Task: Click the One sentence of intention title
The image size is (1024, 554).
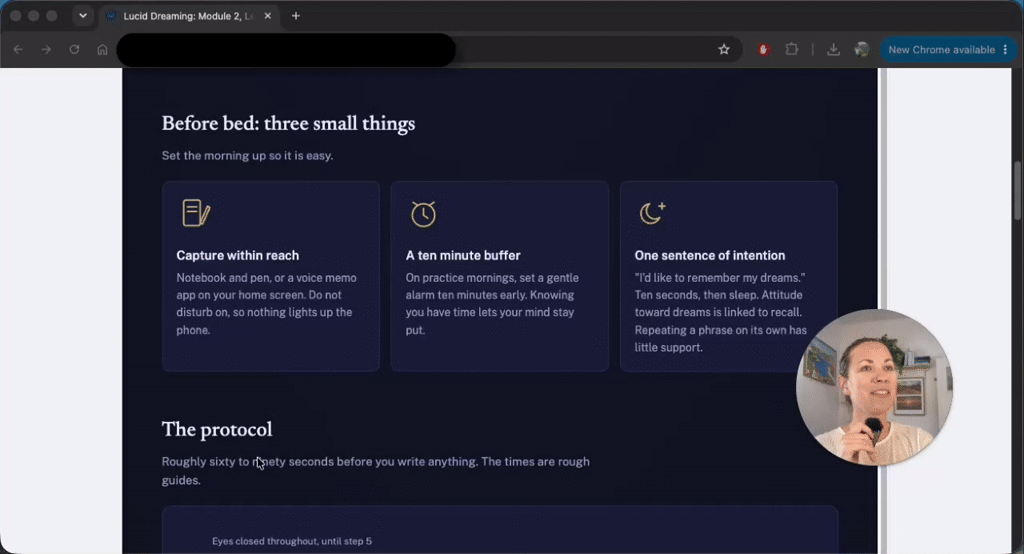Action: [x=710, y=255]
